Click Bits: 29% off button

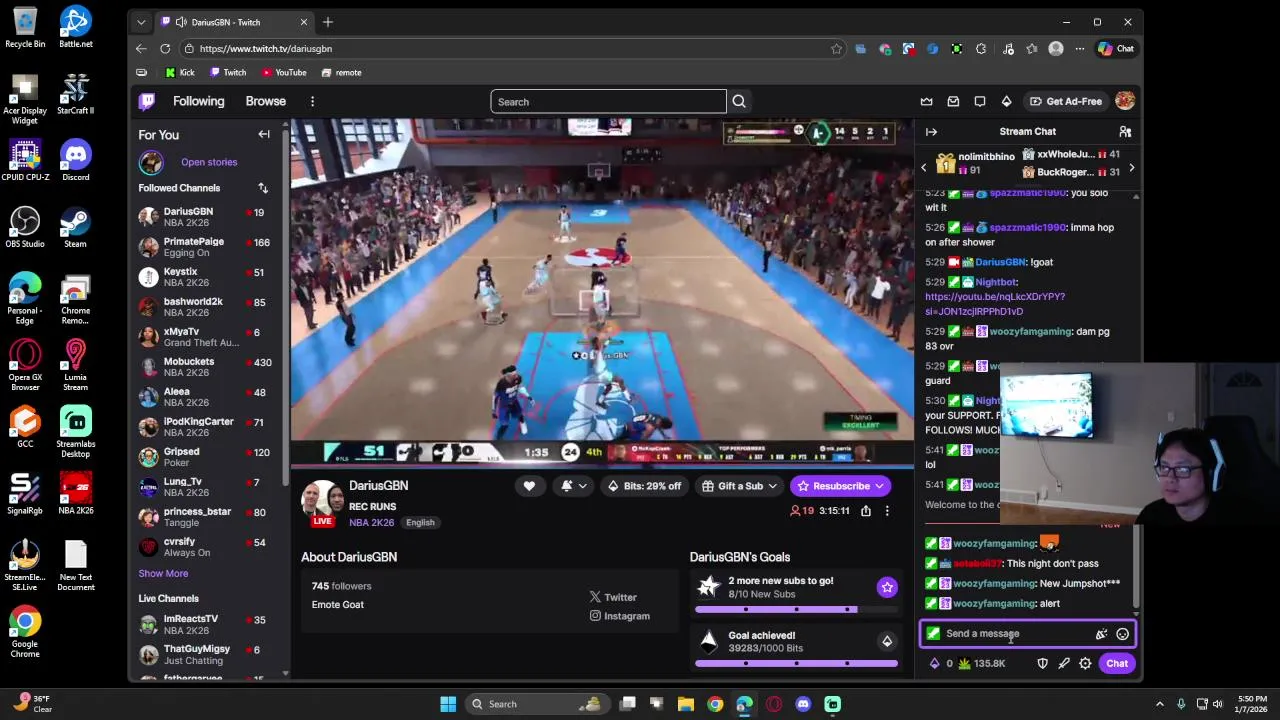[645, 486]
